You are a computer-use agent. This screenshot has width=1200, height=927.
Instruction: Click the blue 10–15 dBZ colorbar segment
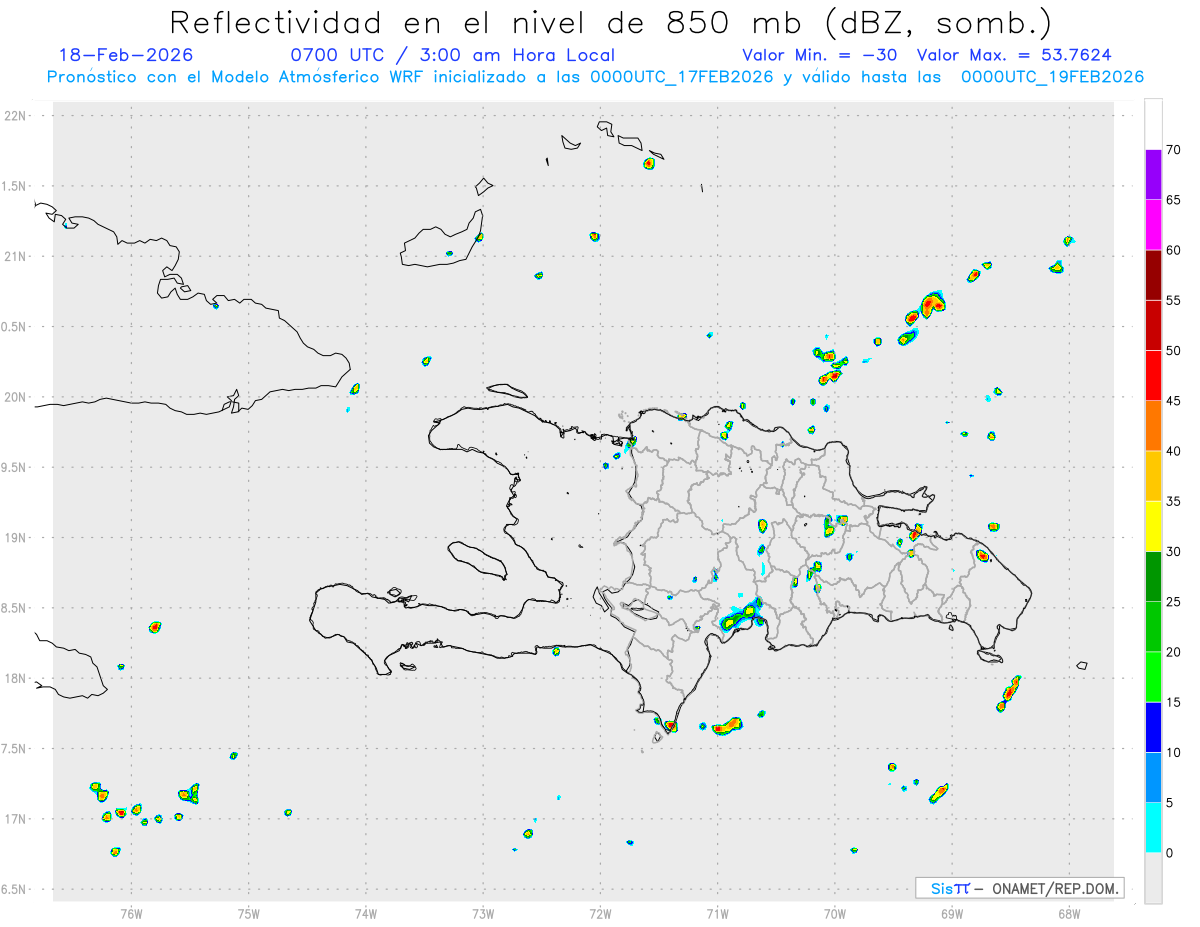tap(1153, 727)
